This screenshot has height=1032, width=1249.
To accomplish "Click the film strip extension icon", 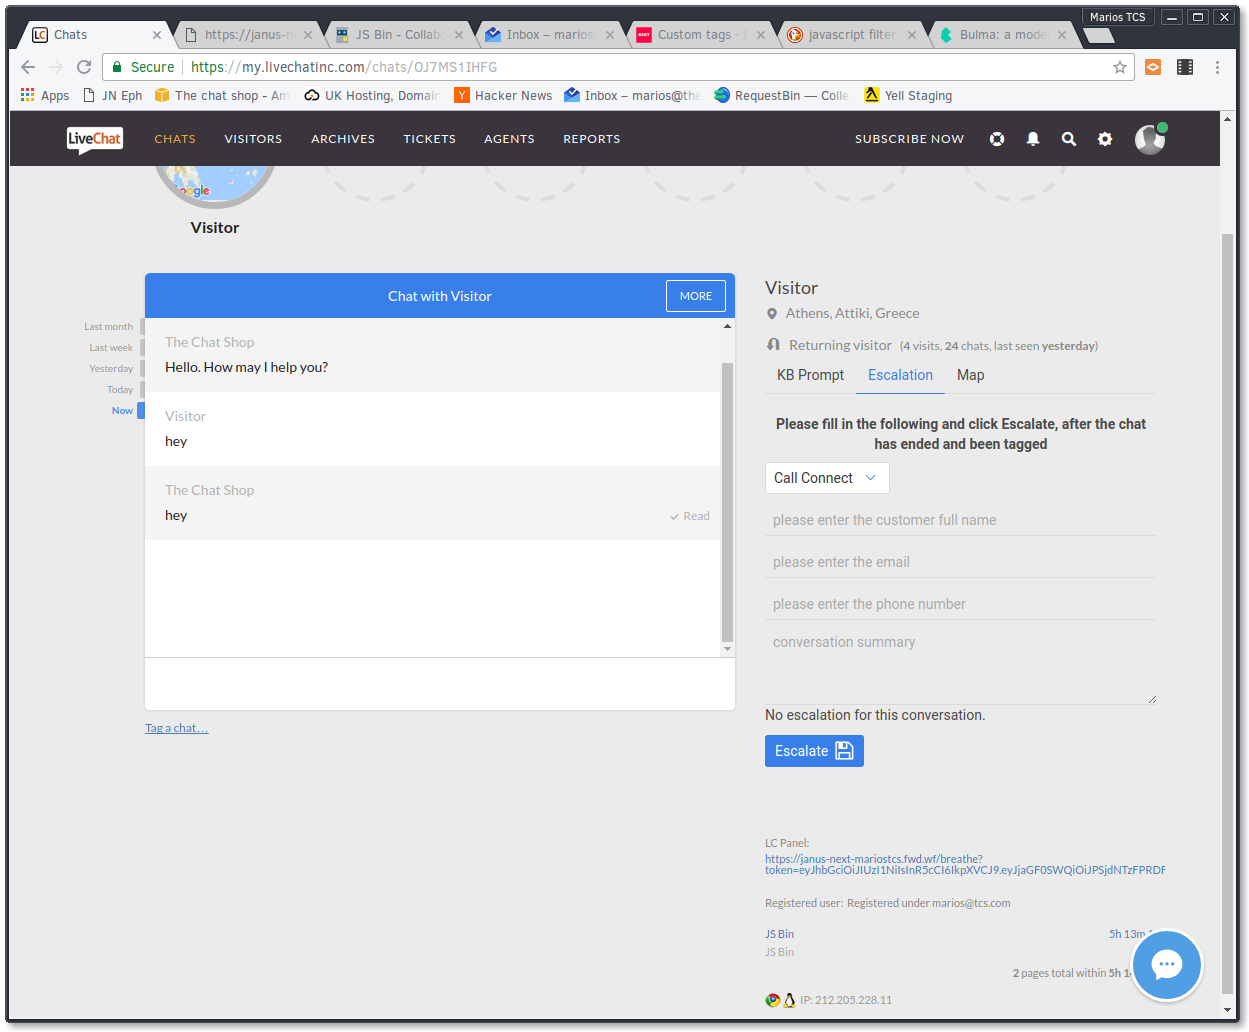I will pos(1185,67).
